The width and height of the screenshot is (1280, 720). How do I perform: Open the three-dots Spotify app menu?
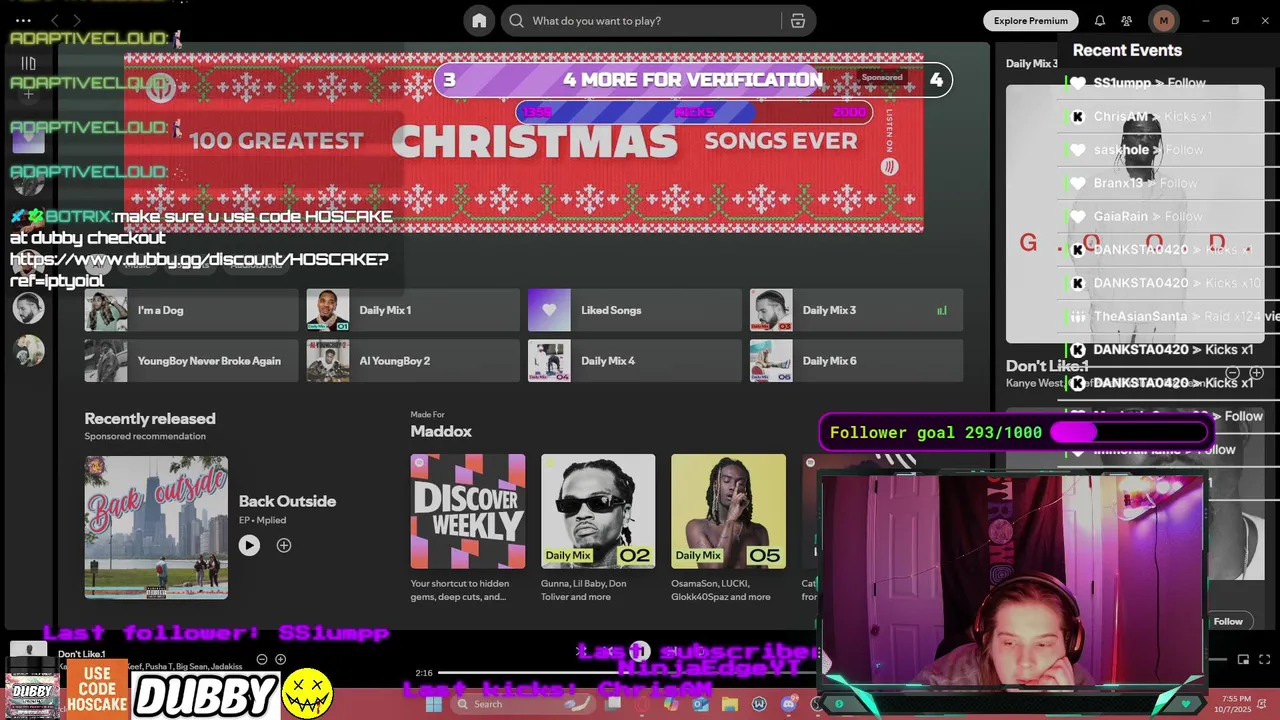tap(22, 20)
